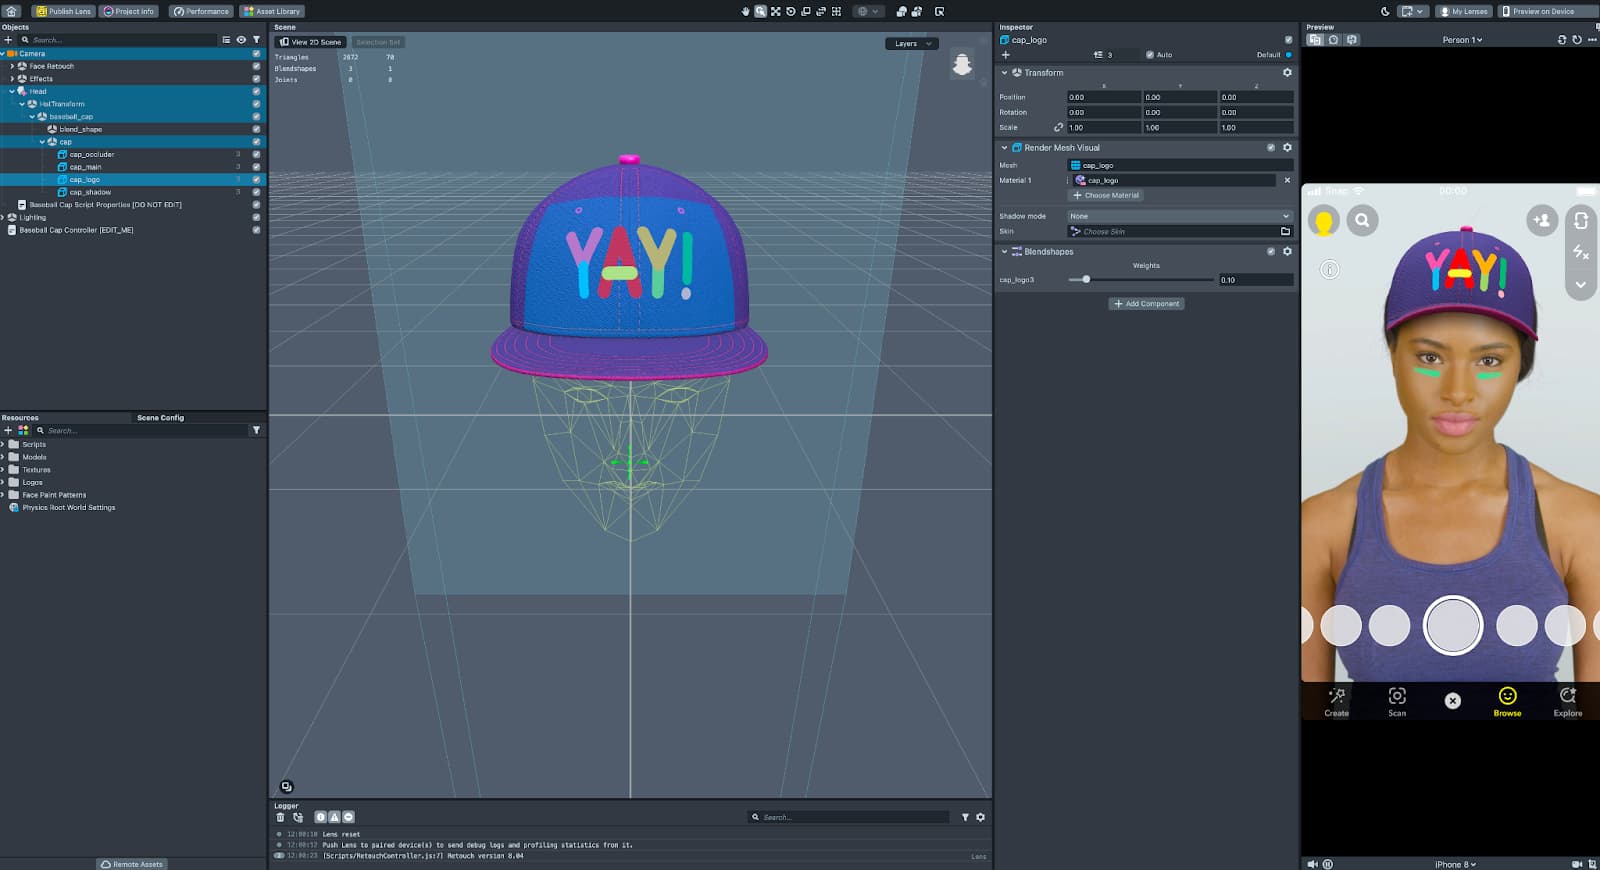Open the Asset Library
The height and width of the screenshot is (870, 1600).
(272, 11)
